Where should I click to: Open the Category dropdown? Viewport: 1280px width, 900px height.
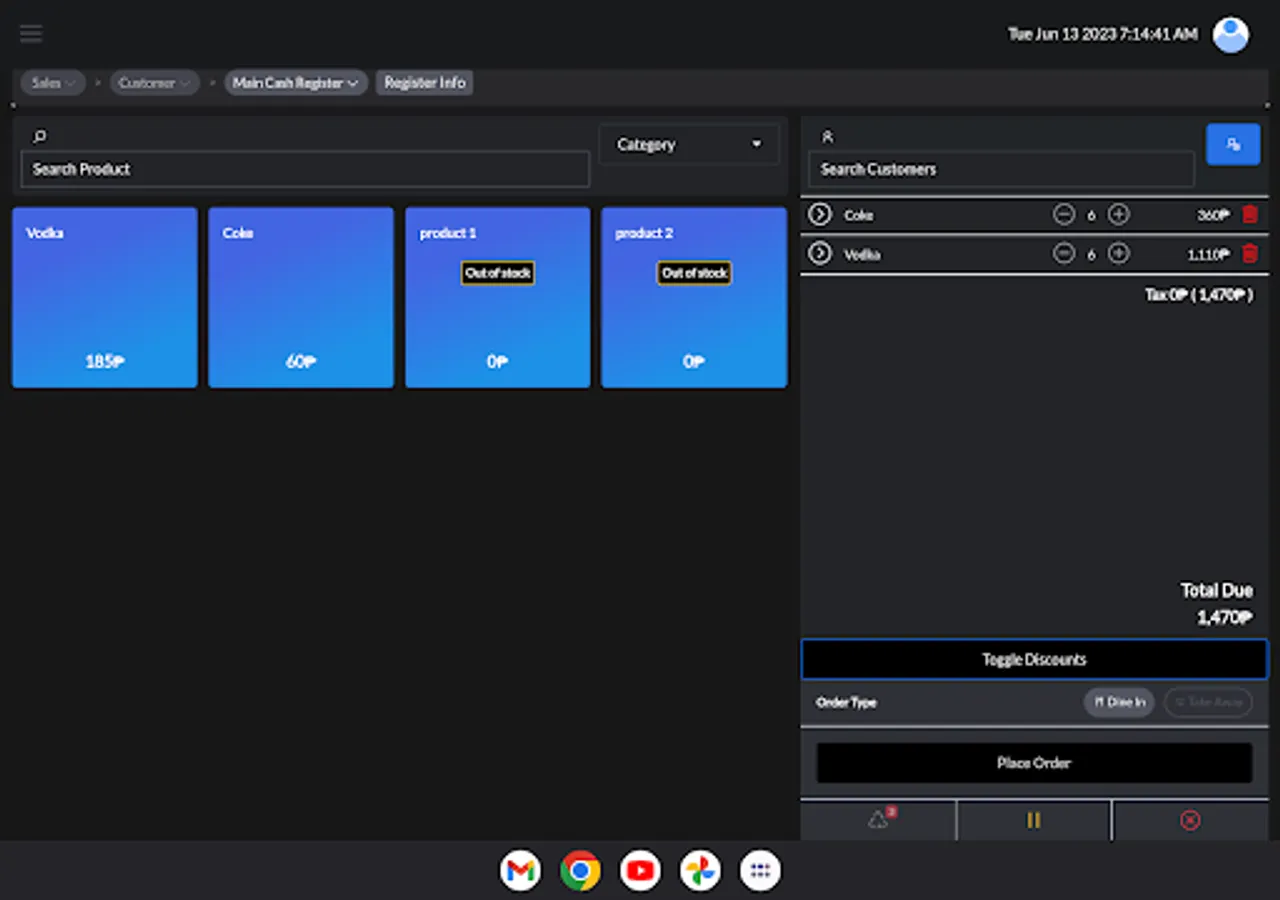click(688, 145)
